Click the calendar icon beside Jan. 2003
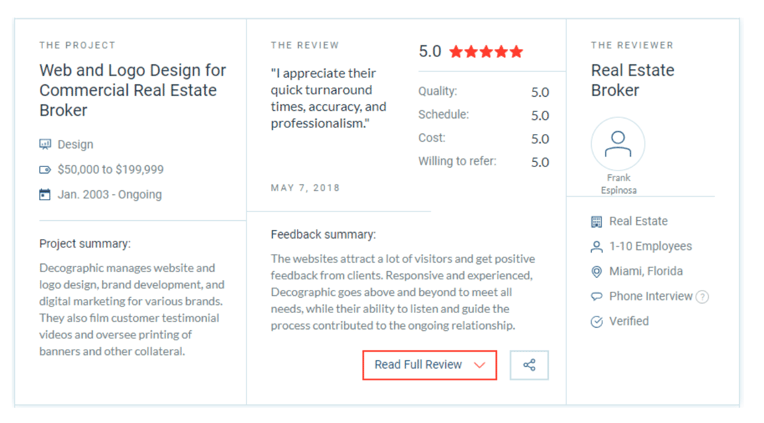Viewport: 764px width, 423px height. [x=45, y=194]
